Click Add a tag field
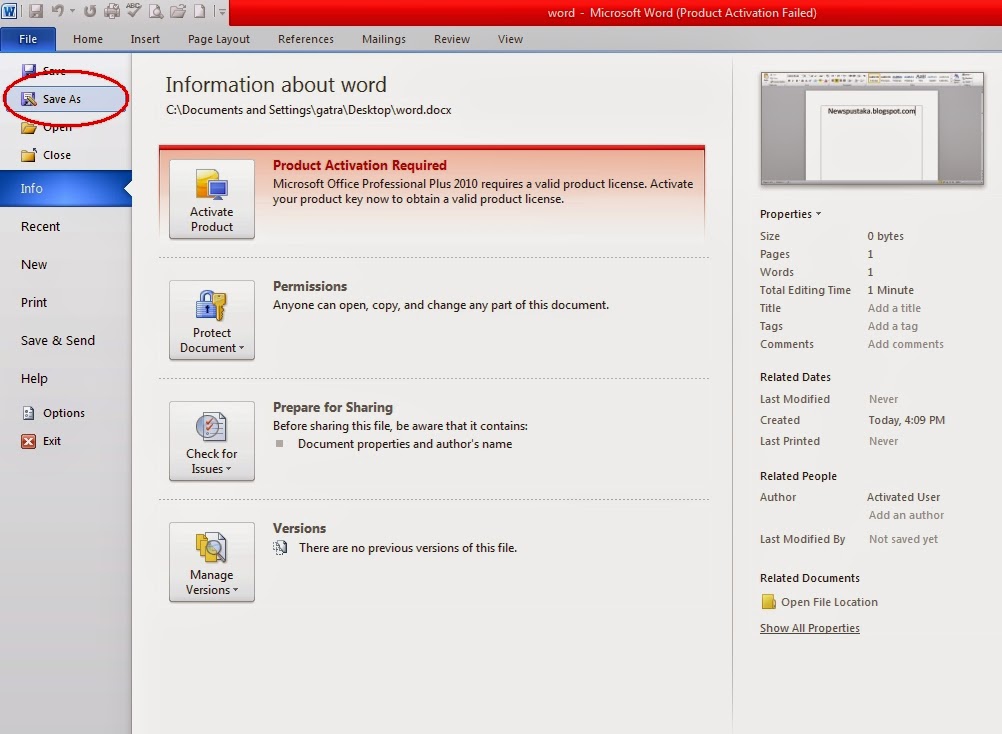This screenshot has width=1002, height=734. coord(893,326)
